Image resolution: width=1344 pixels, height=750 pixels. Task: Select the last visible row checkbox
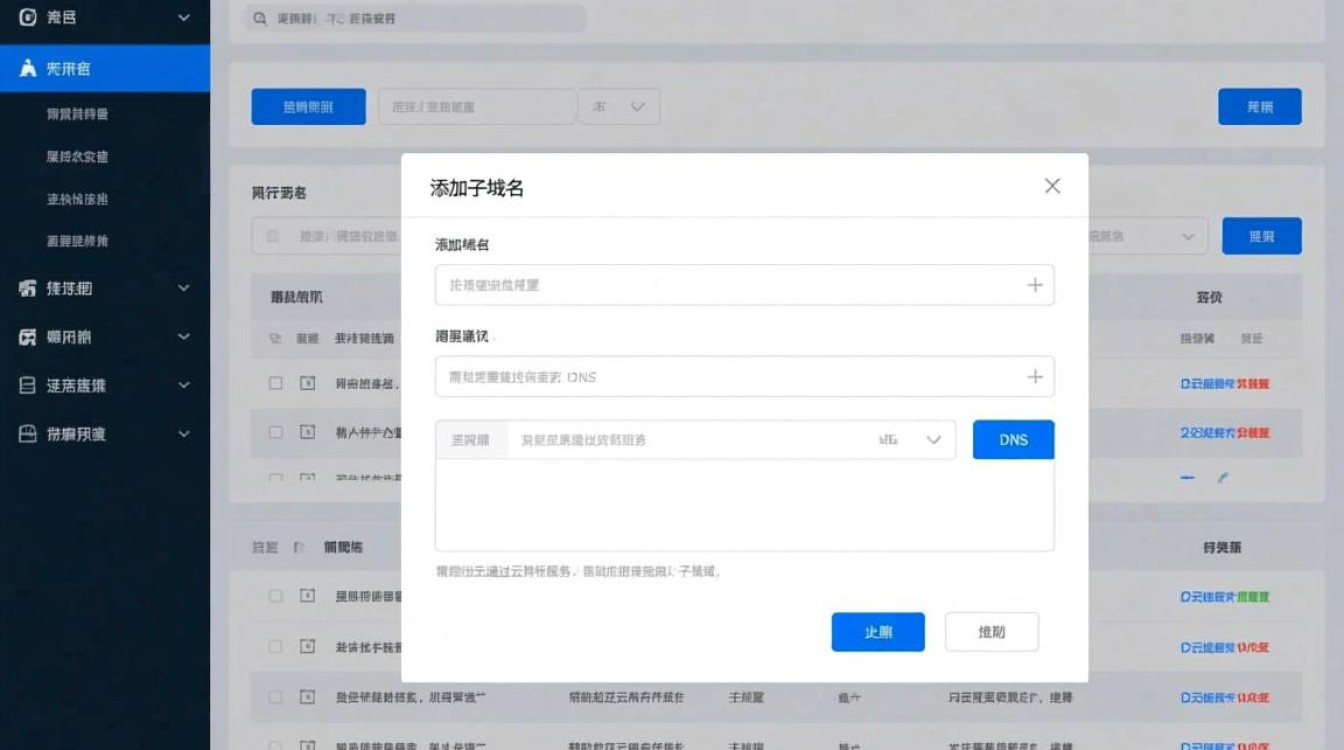(x=277, y=745)
